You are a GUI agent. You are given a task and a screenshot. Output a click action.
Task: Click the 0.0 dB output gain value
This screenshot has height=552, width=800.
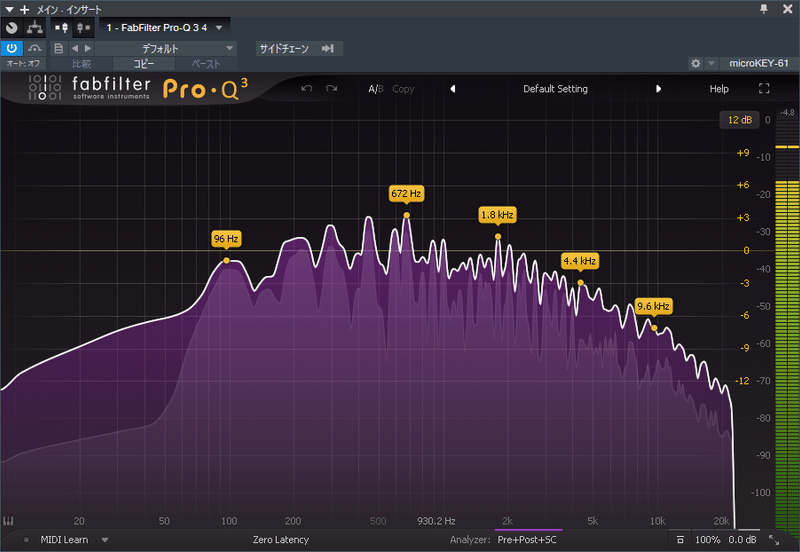pos(742,540)
